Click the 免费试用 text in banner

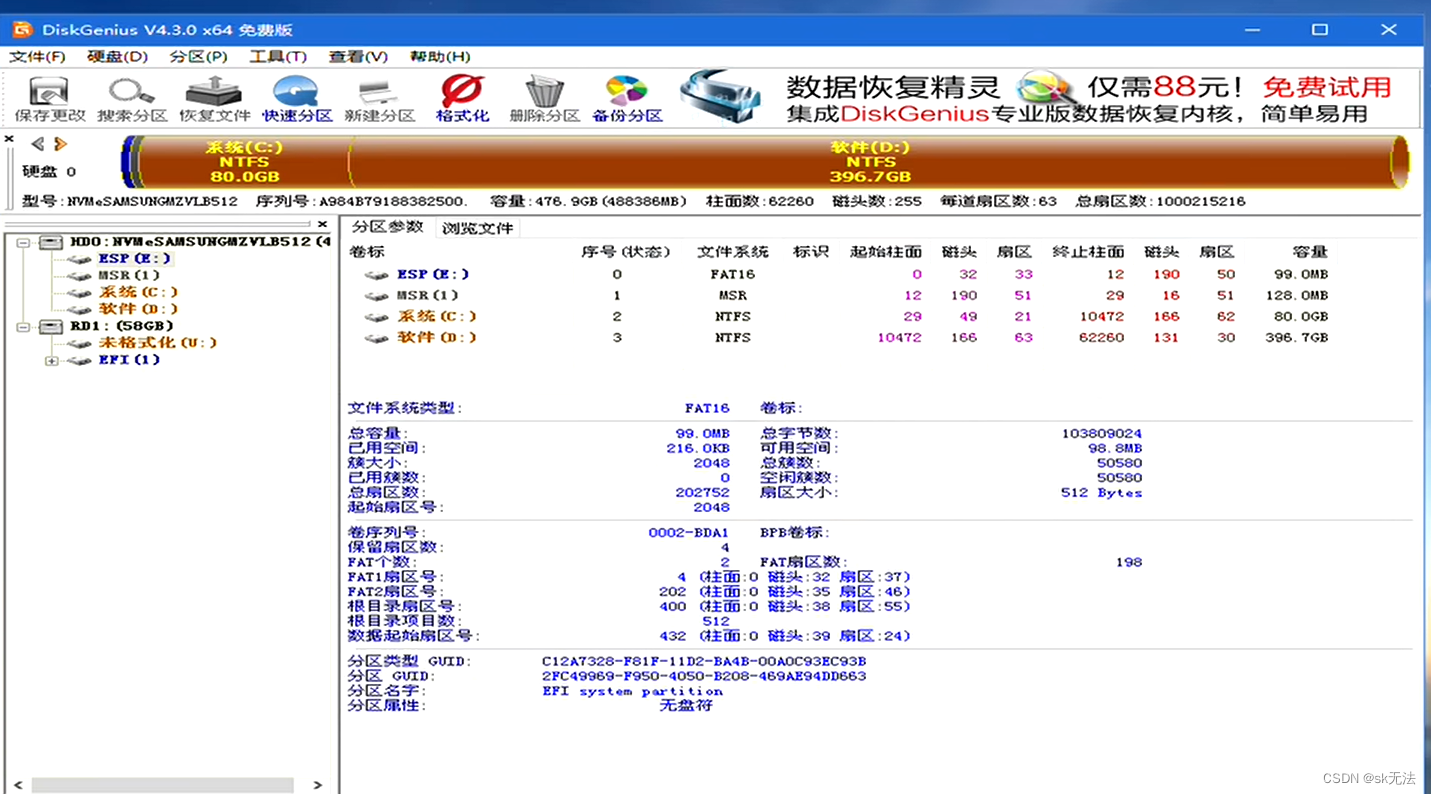[1326, 87]
